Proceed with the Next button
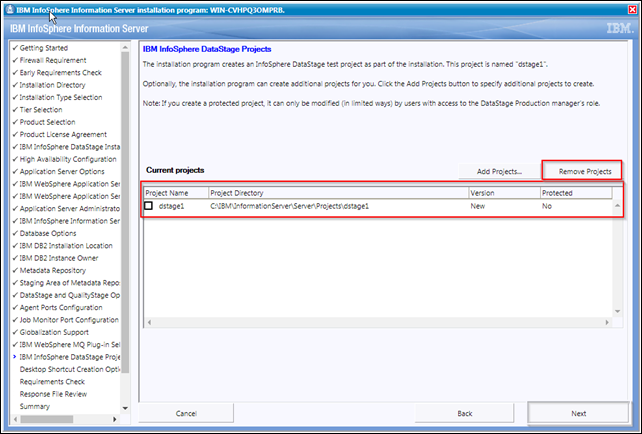 click(x=578, y=414)
